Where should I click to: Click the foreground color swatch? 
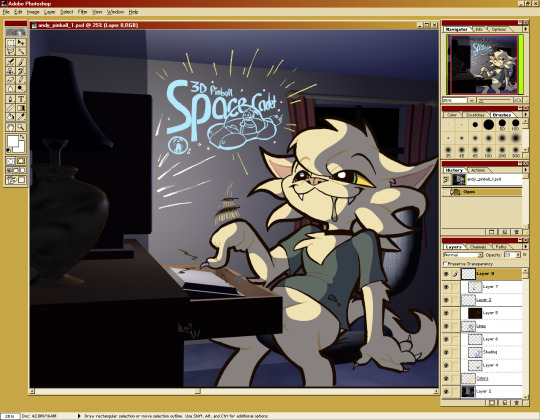[12, 140]
